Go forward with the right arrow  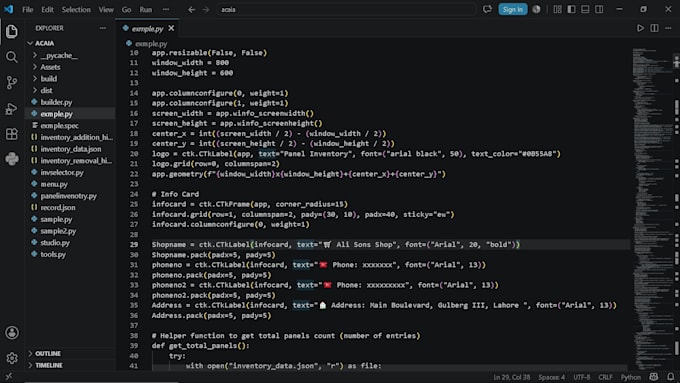click(206, 10)
